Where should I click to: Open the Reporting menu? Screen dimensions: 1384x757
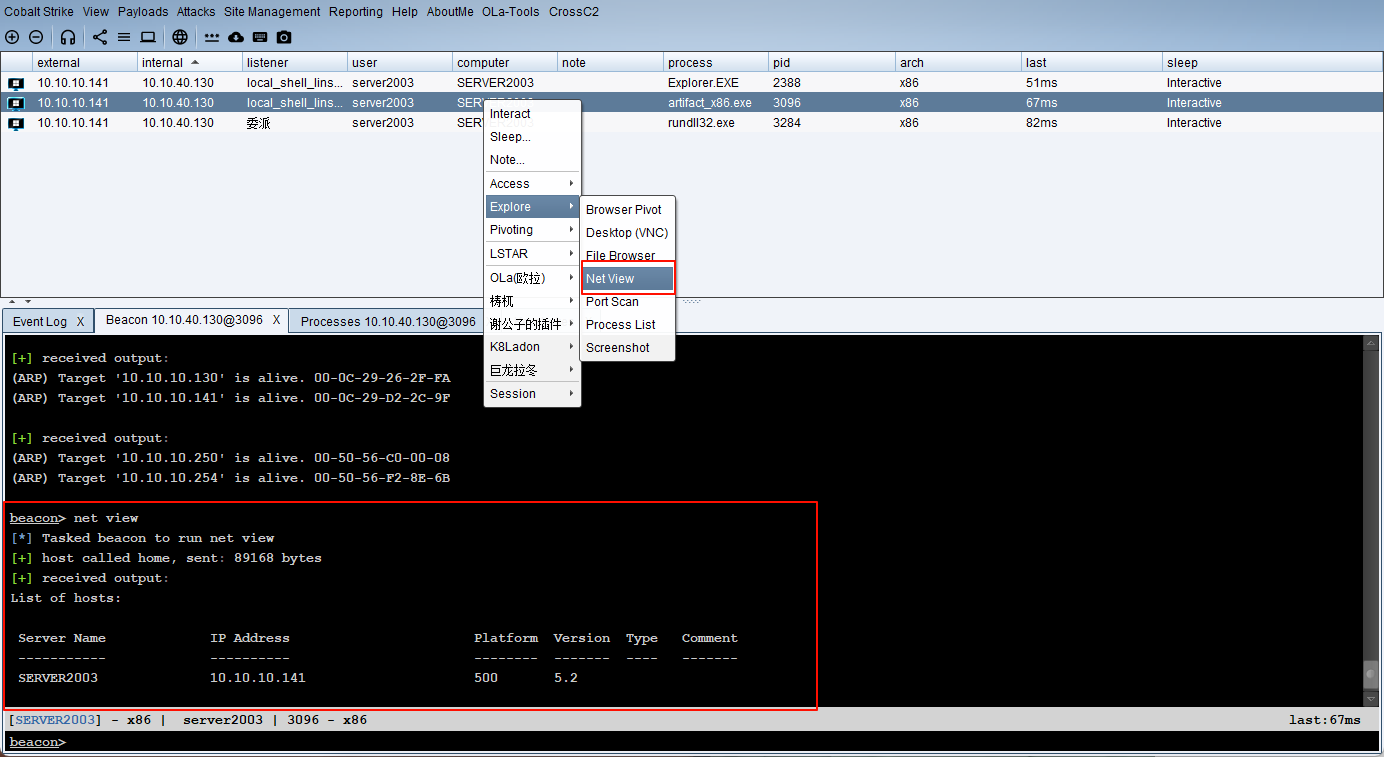coord(356,12)
